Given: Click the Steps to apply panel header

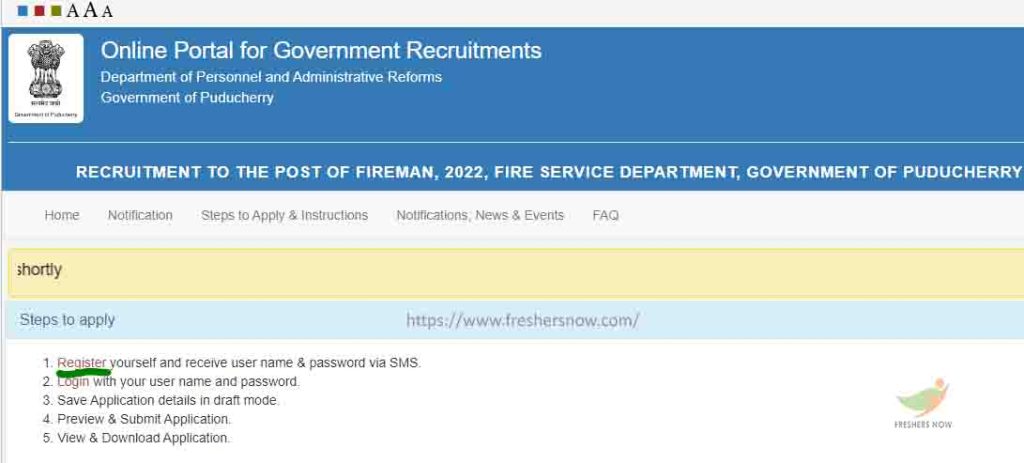Looking at the screenshot, I should tap(516, 320).
